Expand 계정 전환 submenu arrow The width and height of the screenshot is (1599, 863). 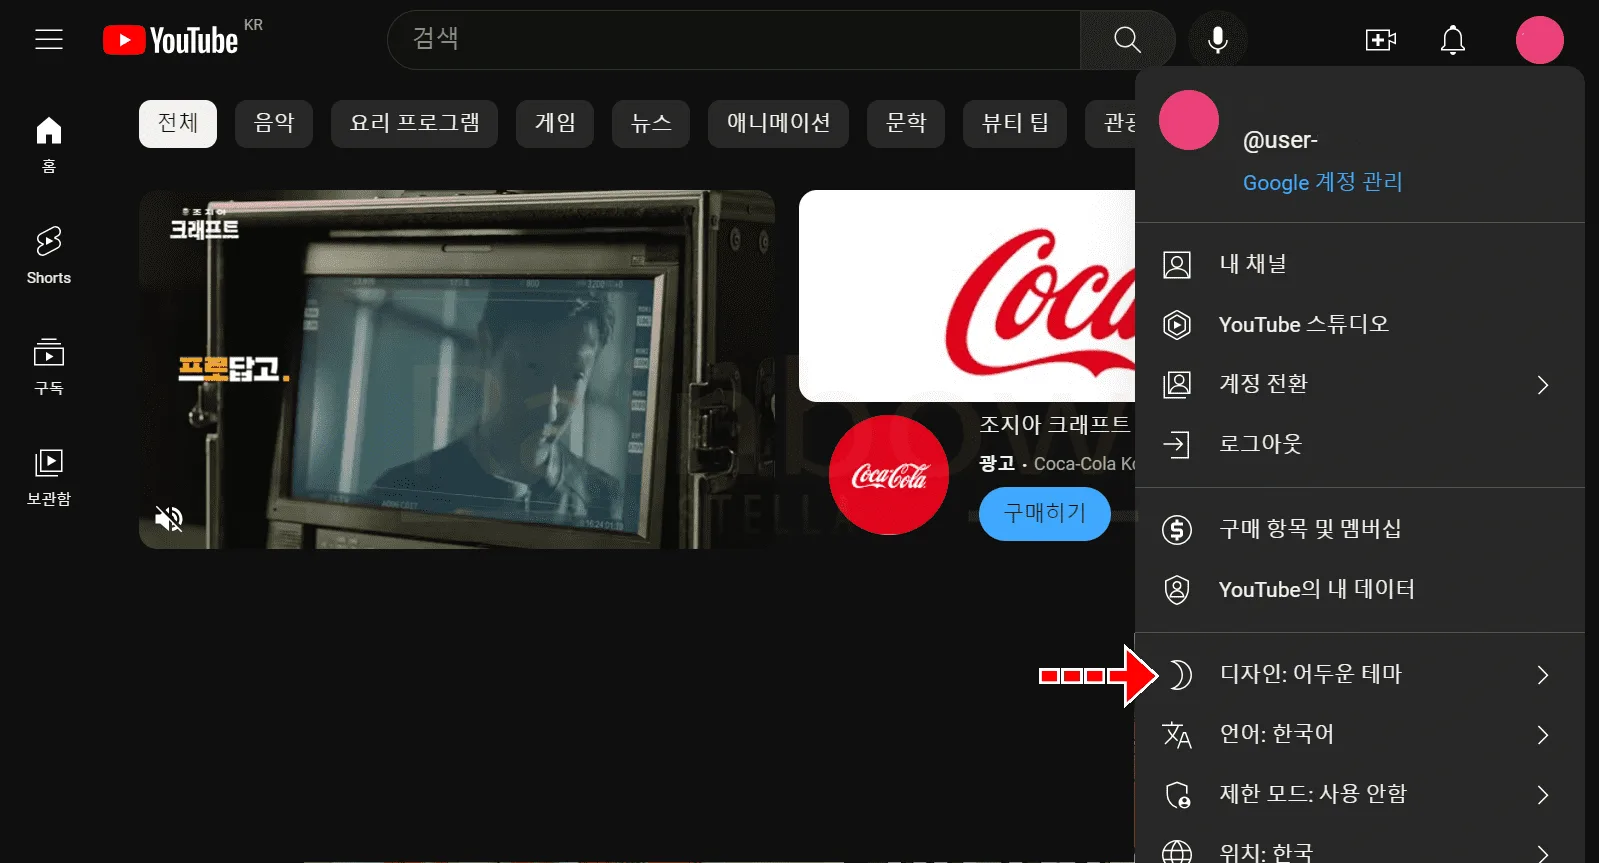[1543, 385]
